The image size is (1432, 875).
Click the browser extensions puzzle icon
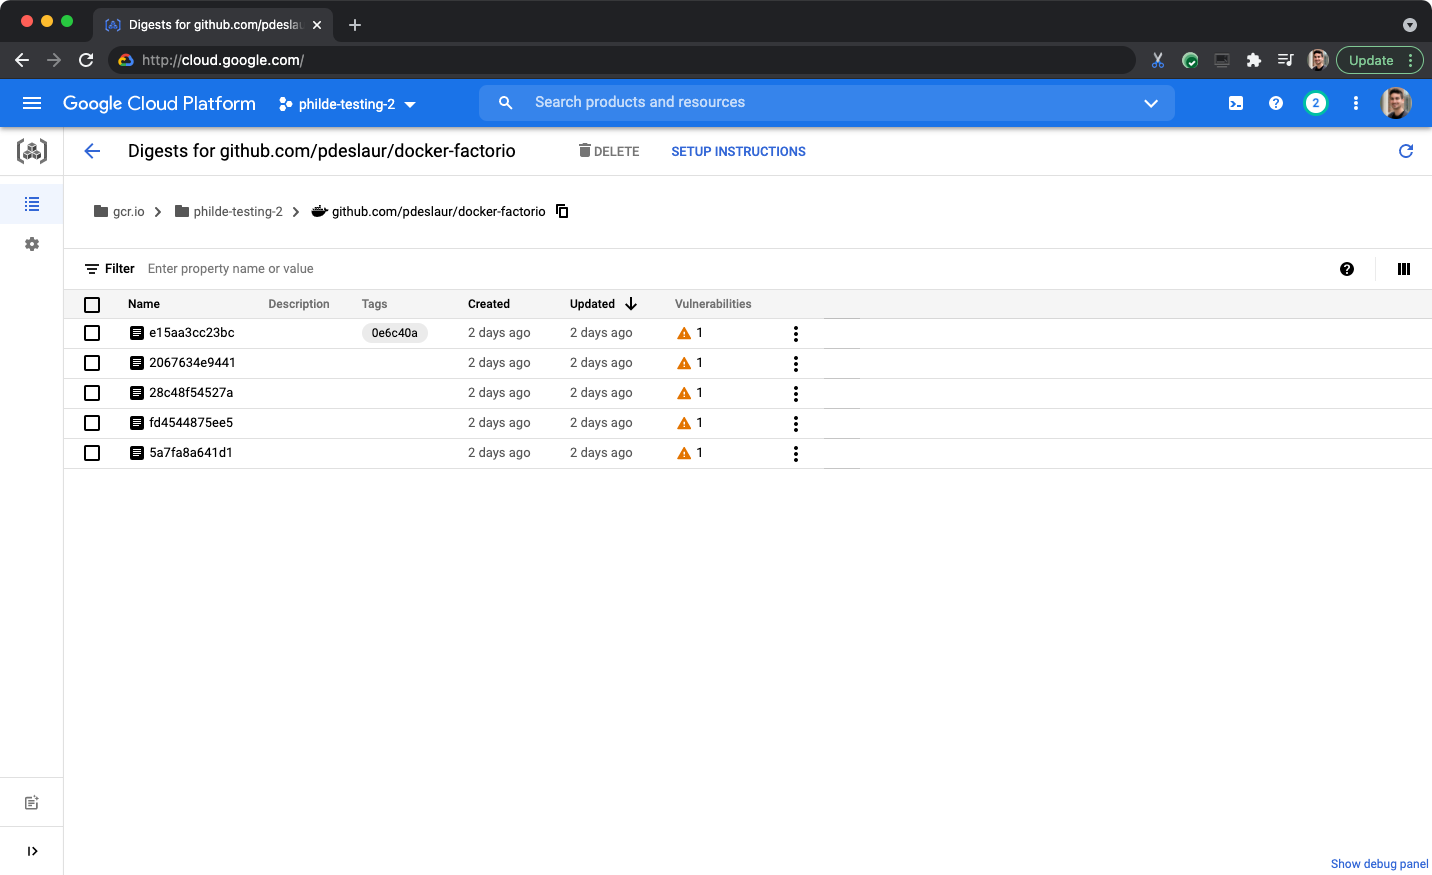1253,60
